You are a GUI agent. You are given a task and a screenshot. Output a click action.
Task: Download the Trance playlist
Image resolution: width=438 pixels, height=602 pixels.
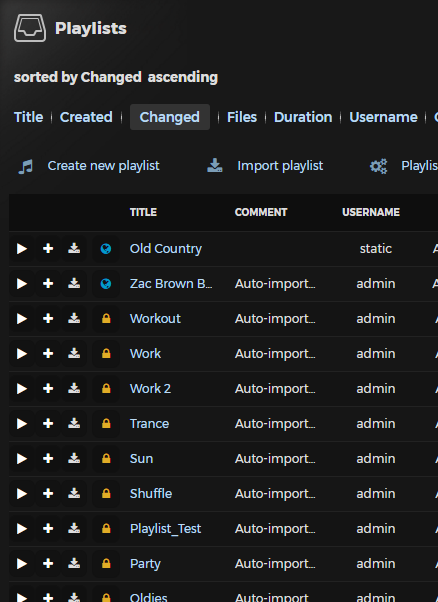pos(74,423)
